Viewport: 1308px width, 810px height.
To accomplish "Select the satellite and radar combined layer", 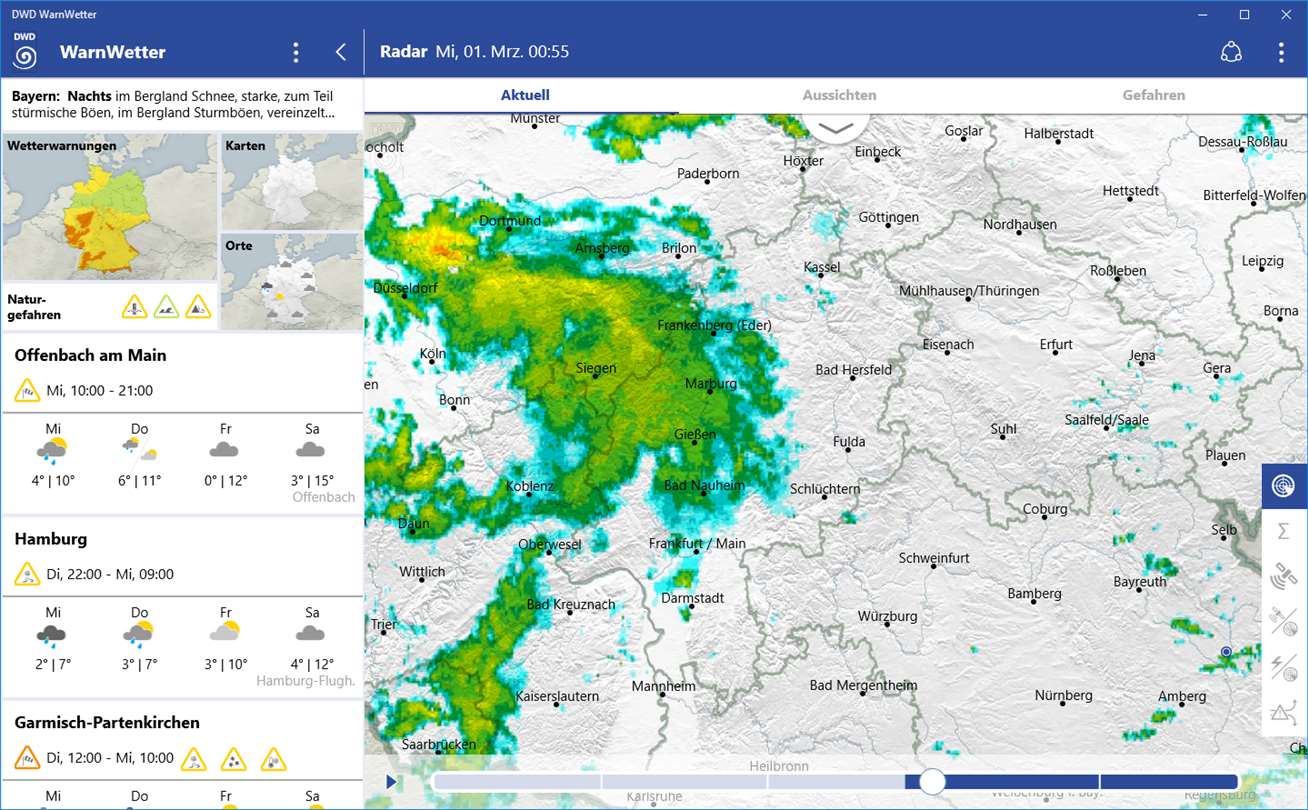I will (x=1284, y=622).
